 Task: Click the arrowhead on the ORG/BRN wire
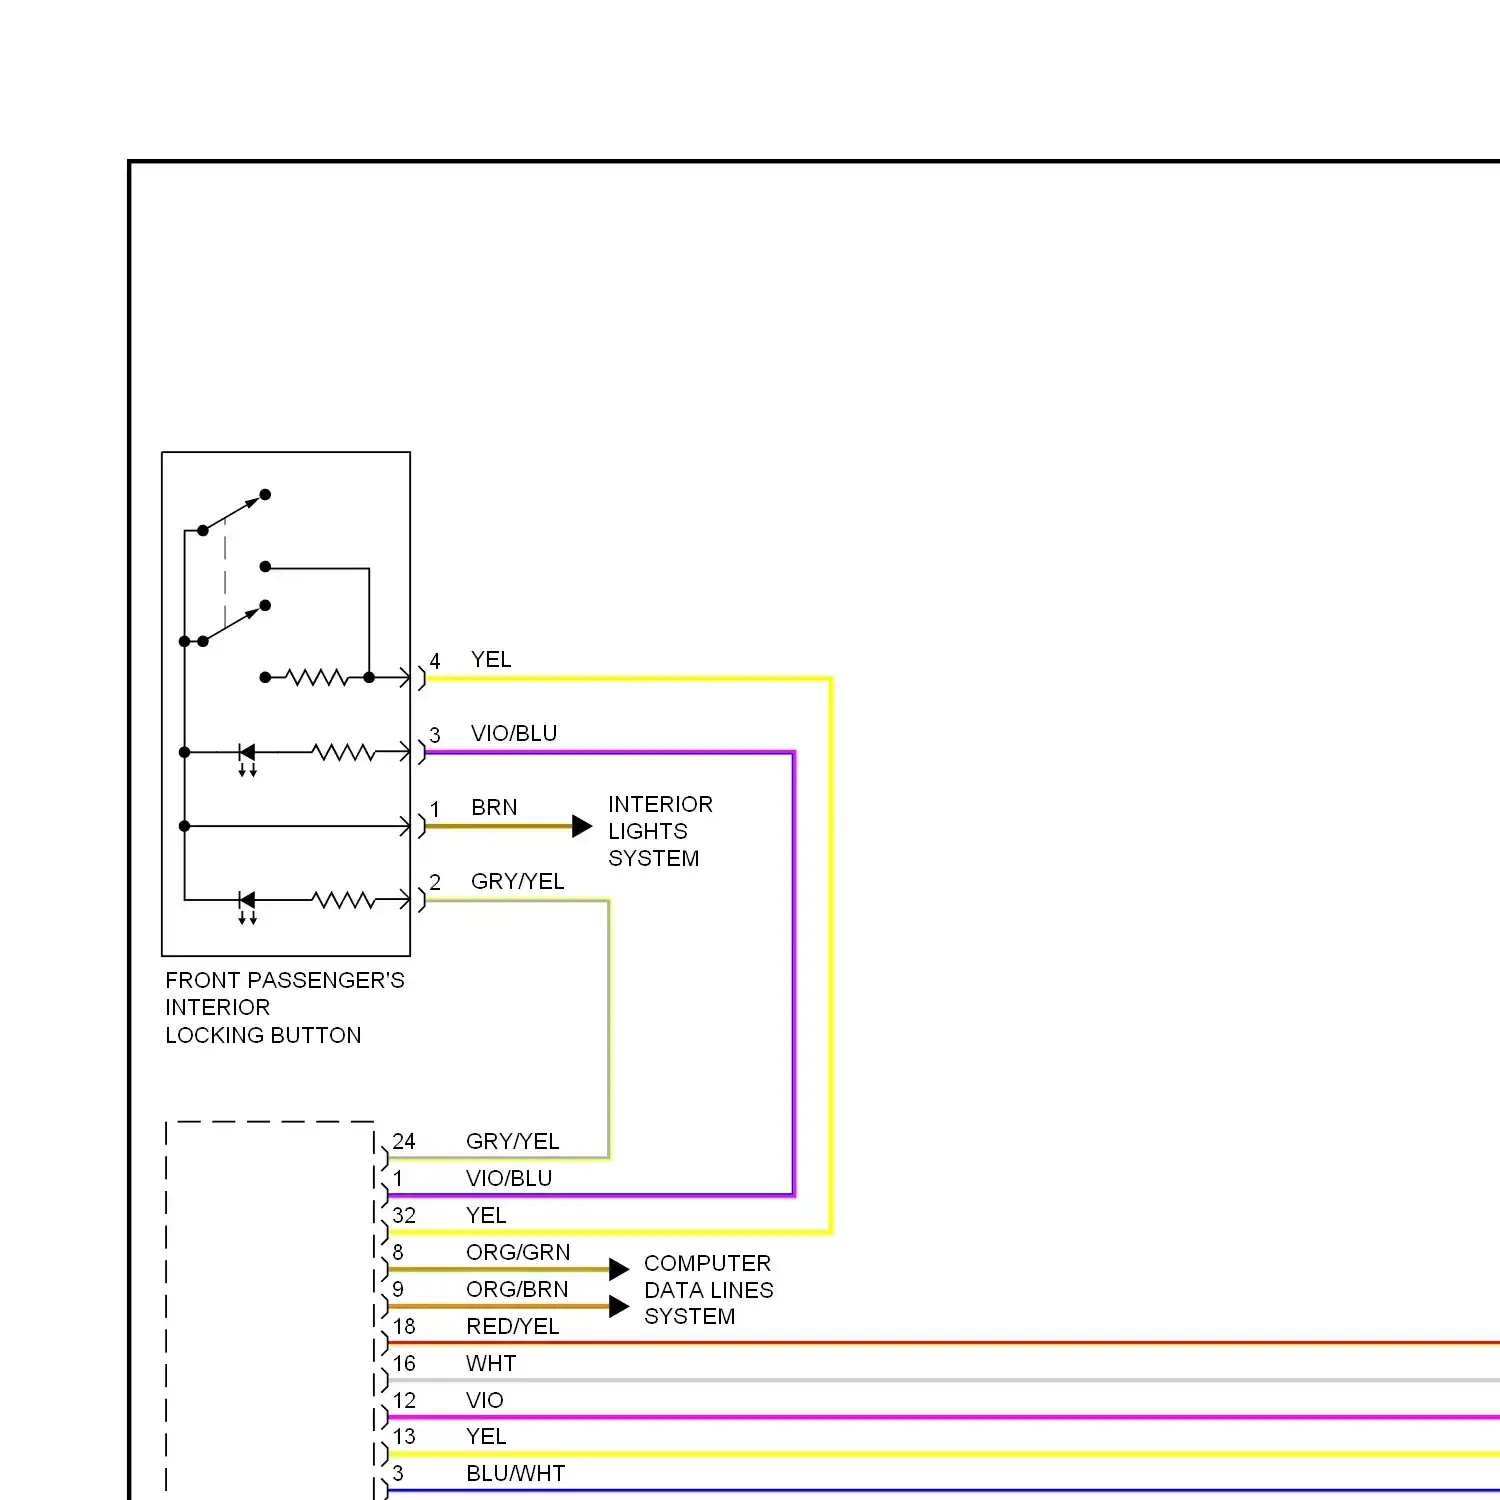coord(619,1306)
